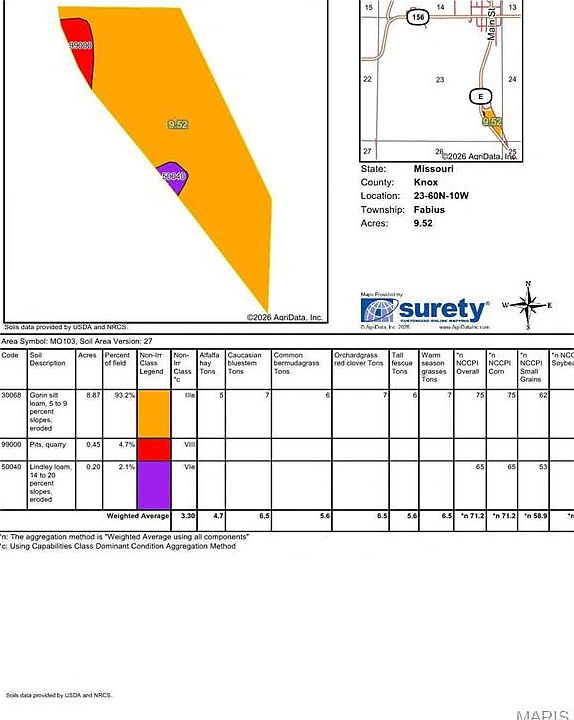The width and height of the screenshot is (574, 720).
Task: Click the NCCPI Overall column header
Action: 467,363
